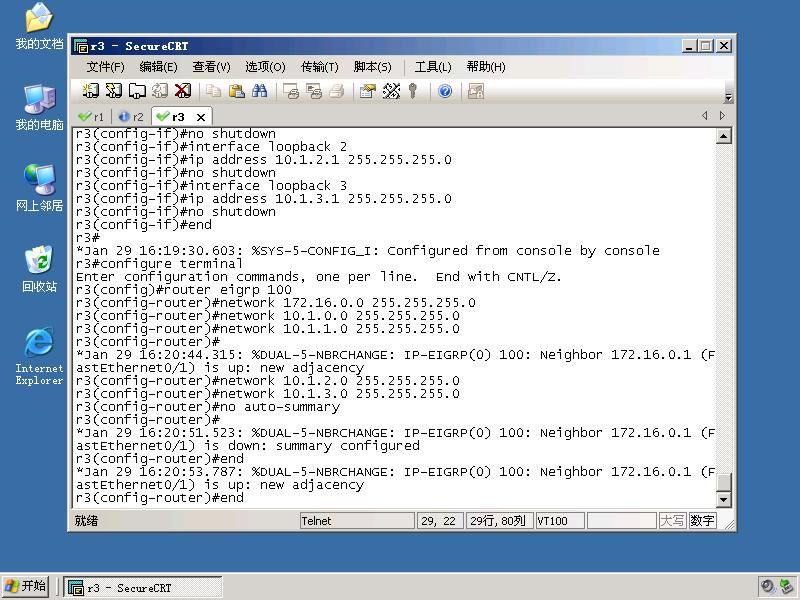Open the 编辑(E) menu
The height and width of the screenshot is (600, 800).
coord(158,67)
